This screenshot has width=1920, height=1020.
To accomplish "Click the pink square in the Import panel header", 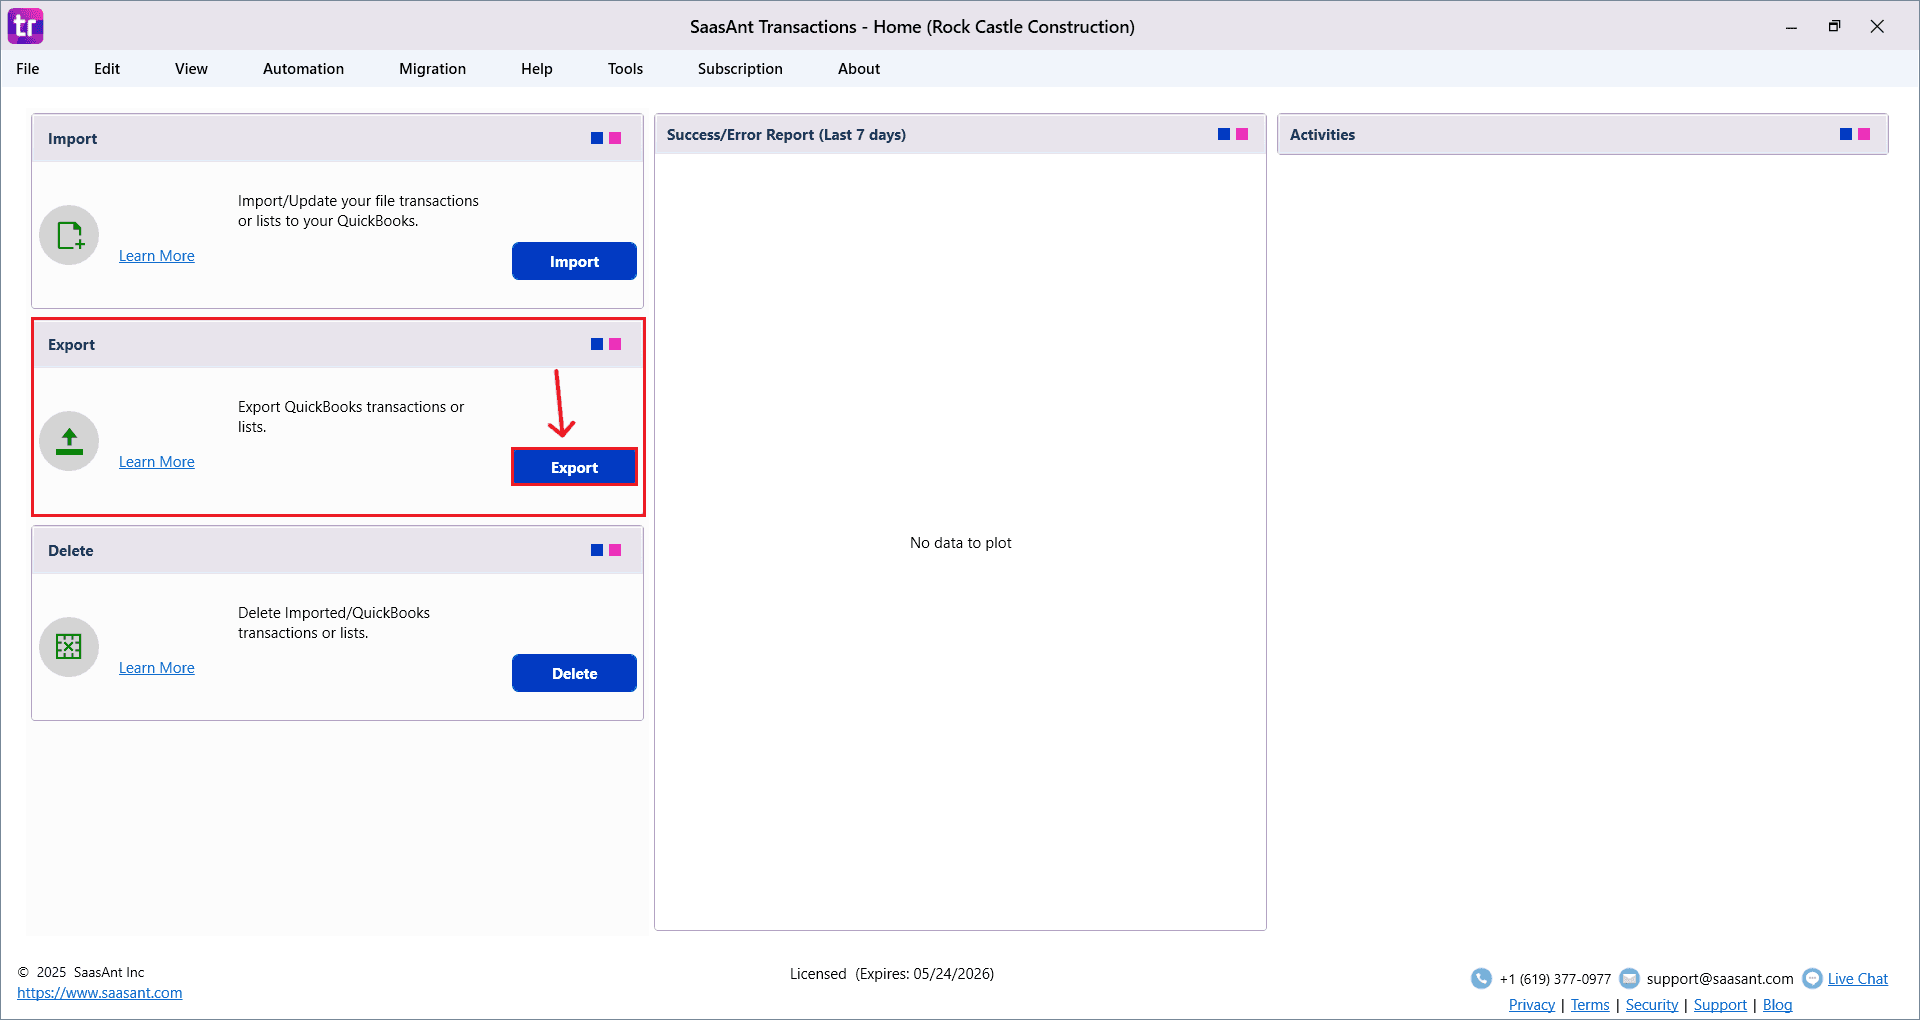I will pos(615,138).
